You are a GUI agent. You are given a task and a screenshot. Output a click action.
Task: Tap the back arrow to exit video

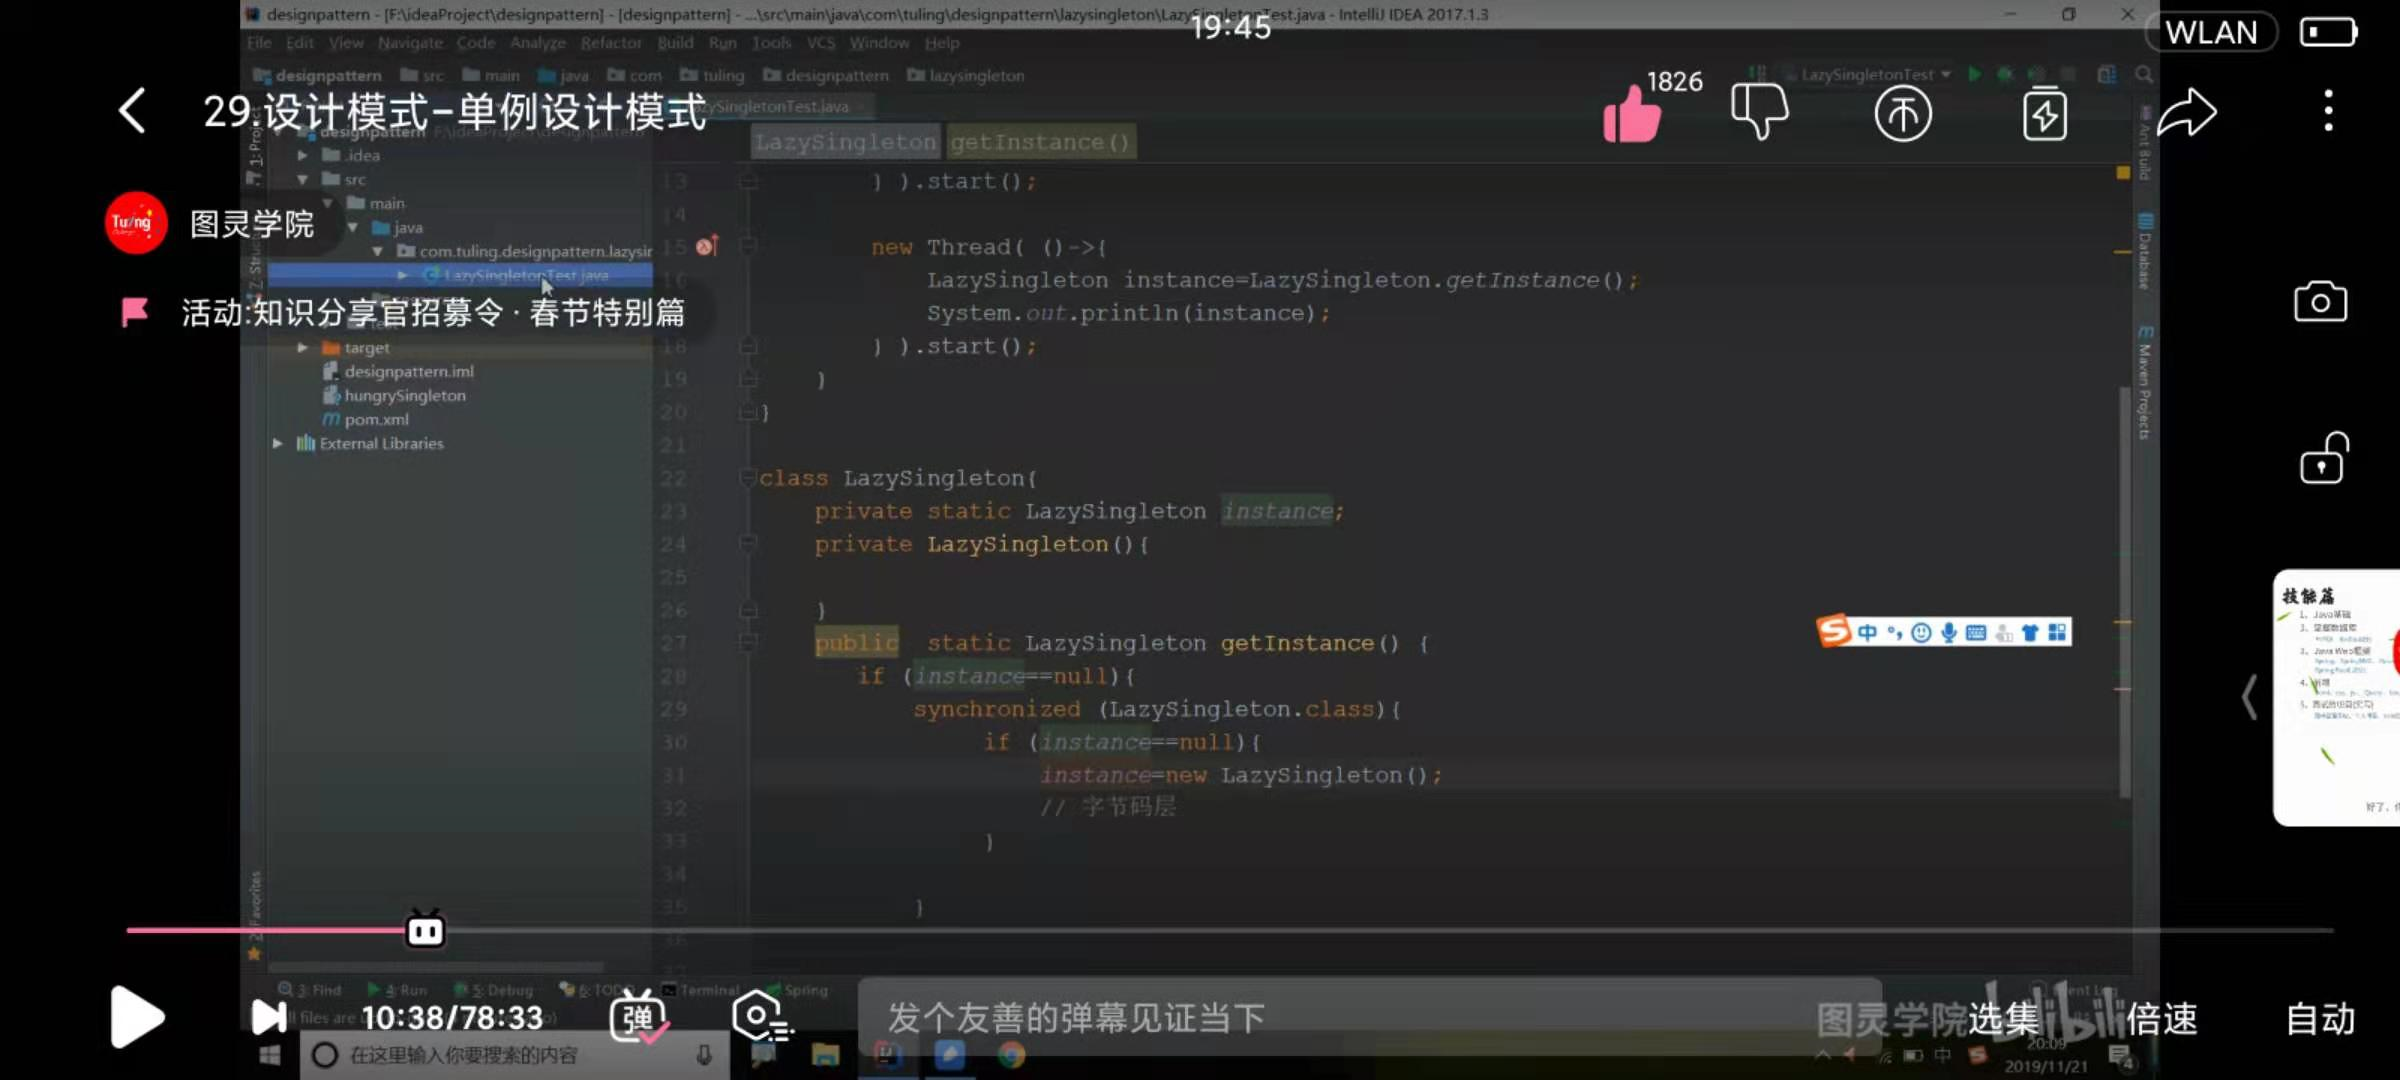pyautogui.click(x=133, y=111)
